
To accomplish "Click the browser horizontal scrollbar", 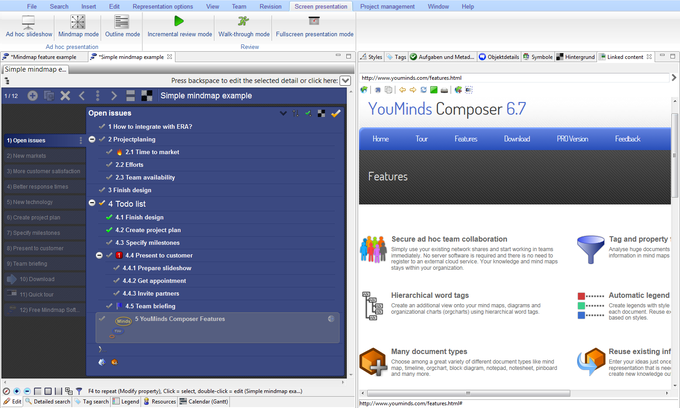I will pos(468,393).
